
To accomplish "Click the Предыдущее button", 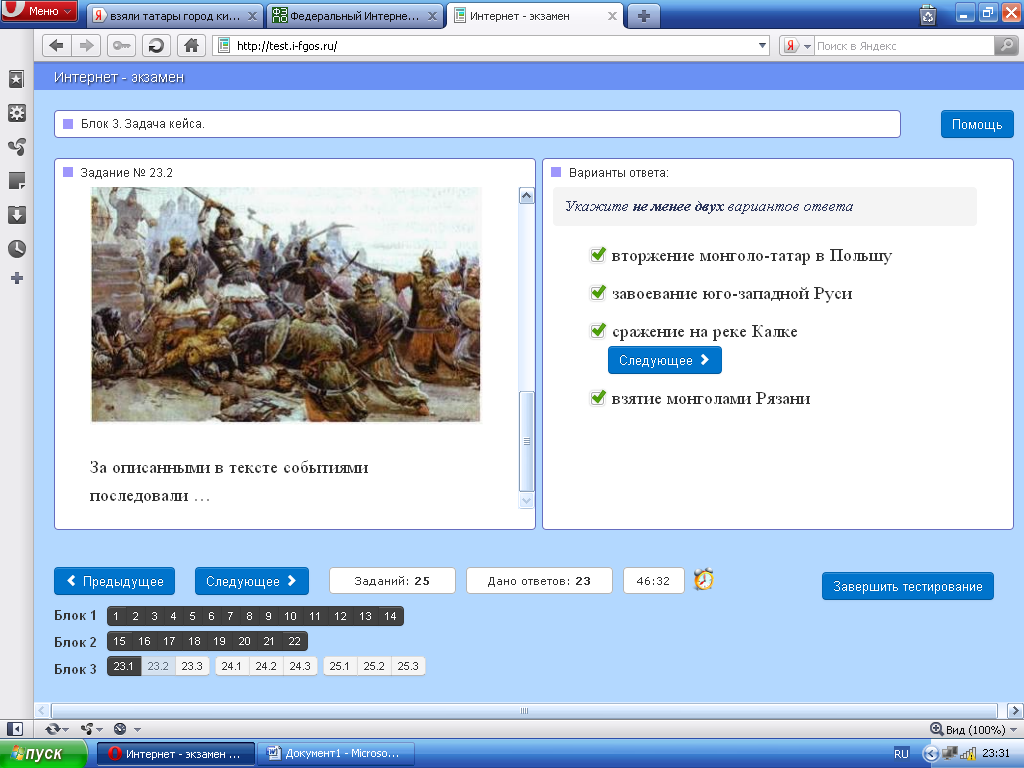I will (114, 581).
